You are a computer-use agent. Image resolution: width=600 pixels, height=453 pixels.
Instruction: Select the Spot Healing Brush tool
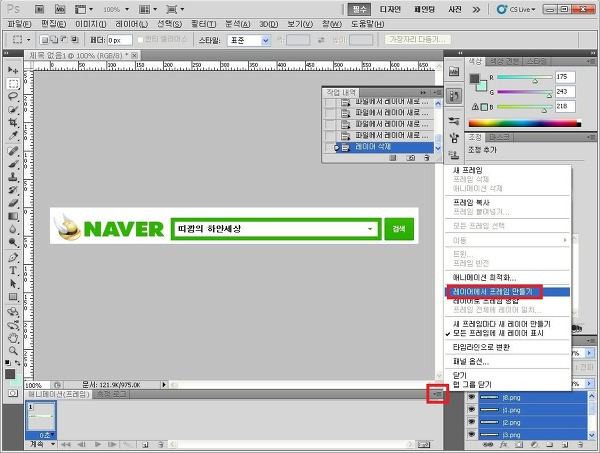[13, 151]
